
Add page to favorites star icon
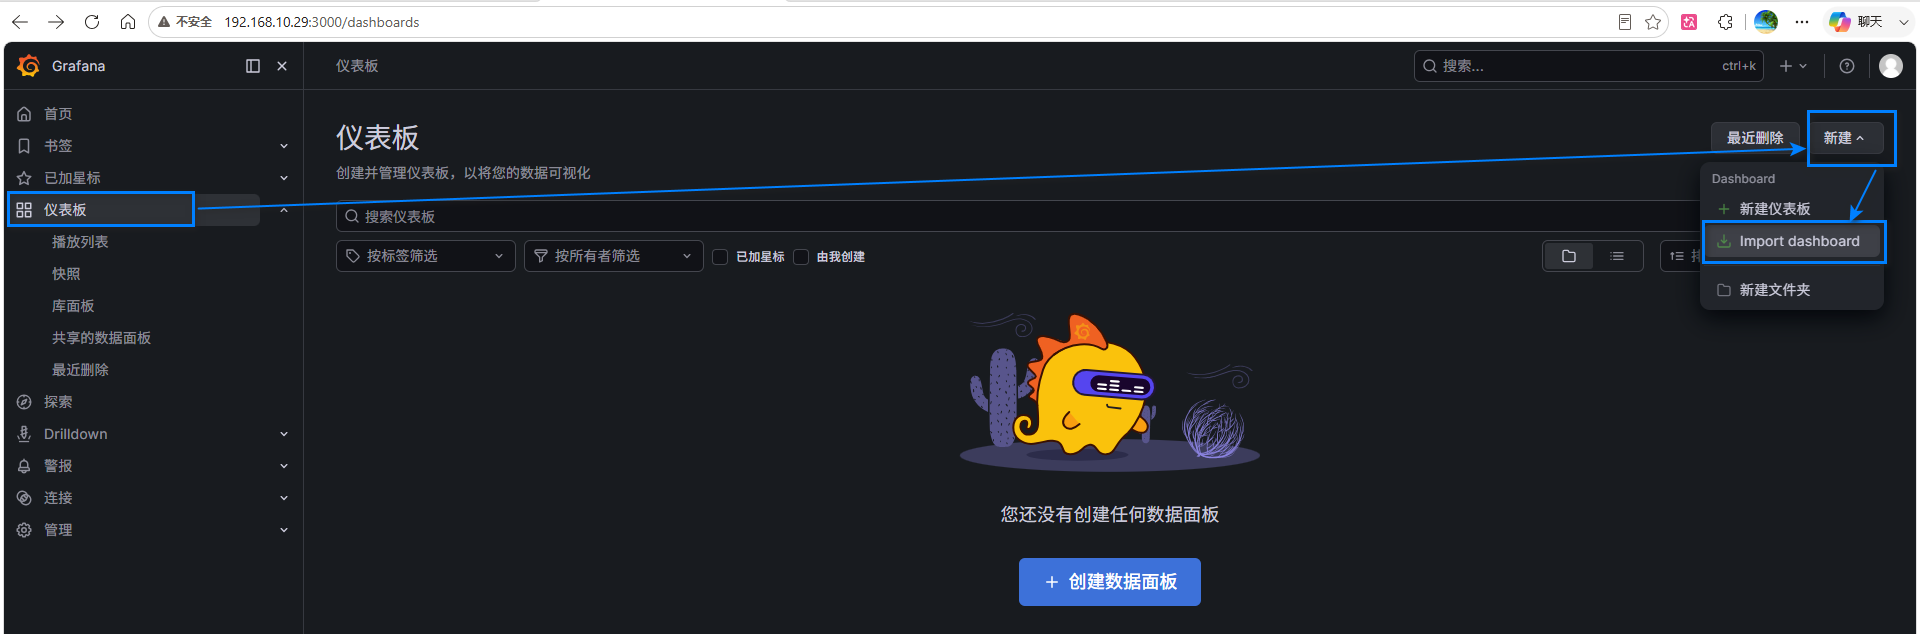coord(1653,22)
